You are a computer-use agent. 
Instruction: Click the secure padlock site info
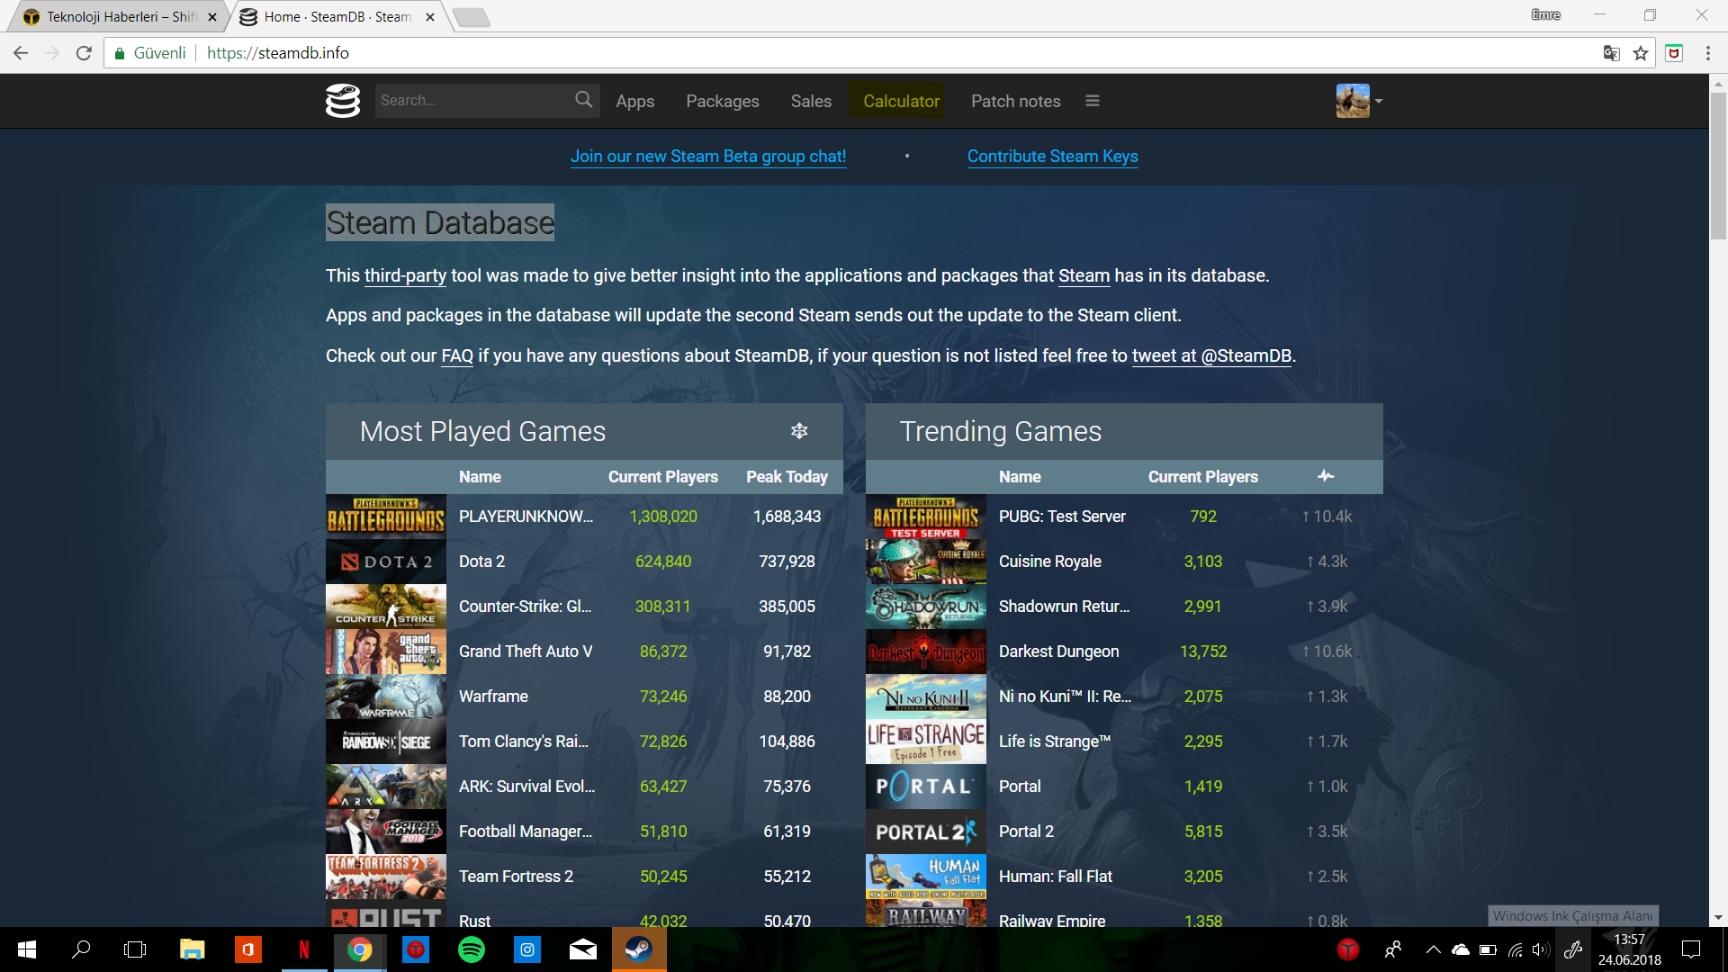click(120, 53)
